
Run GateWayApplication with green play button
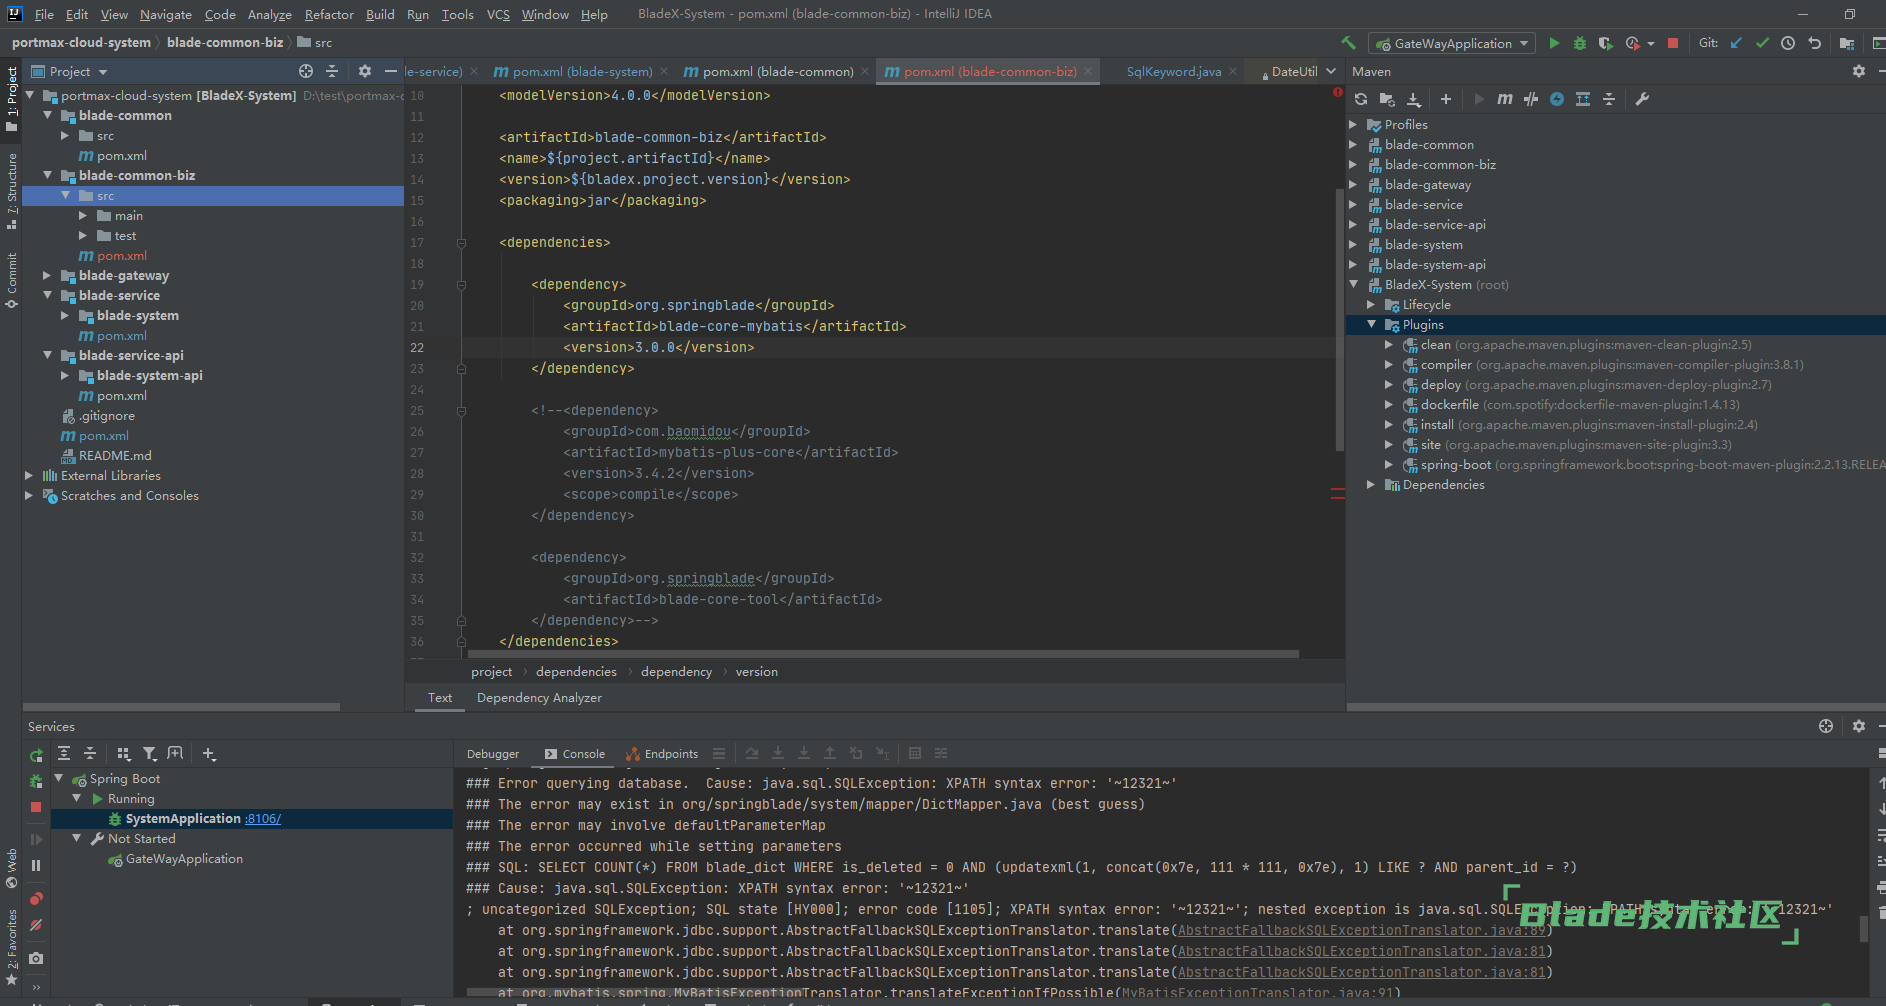[1554, 43]
